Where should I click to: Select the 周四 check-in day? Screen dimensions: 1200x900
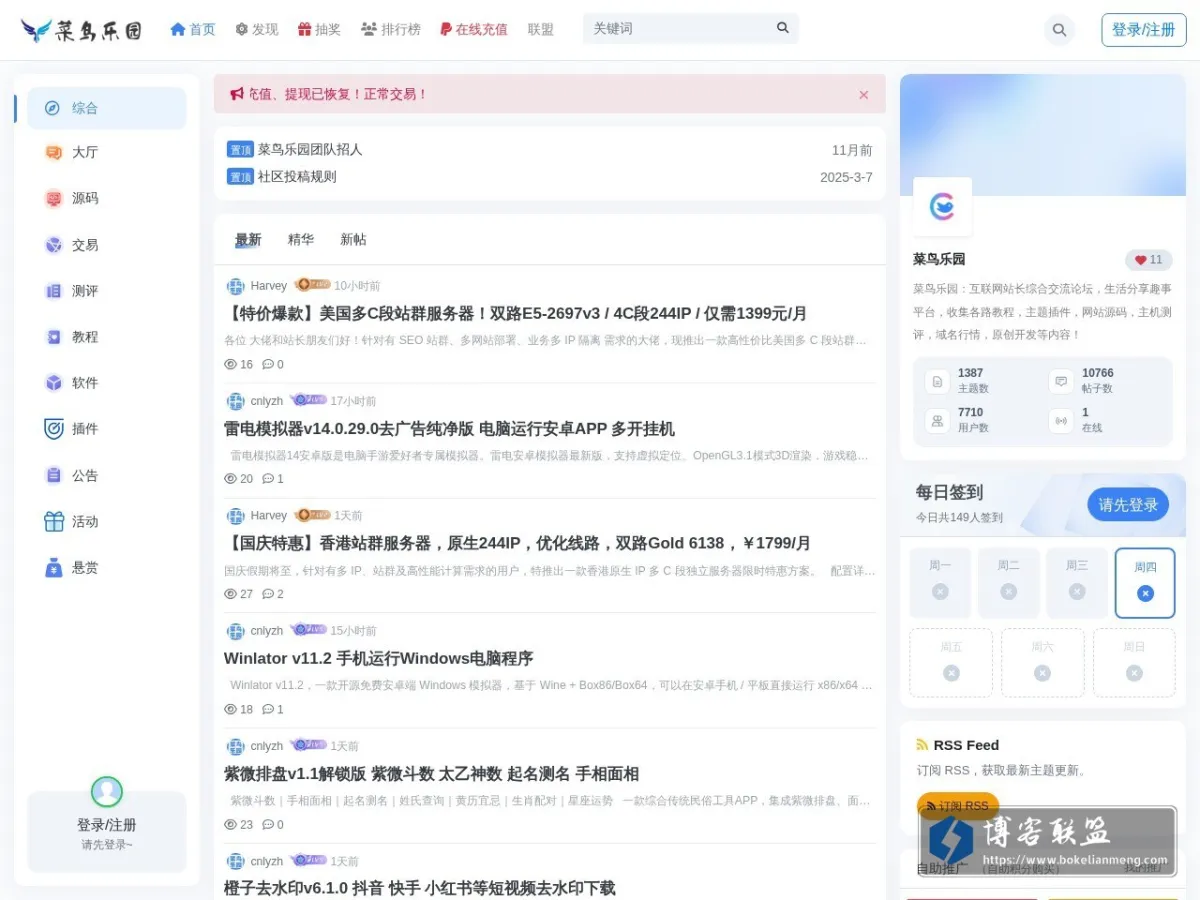point(1145,583)
